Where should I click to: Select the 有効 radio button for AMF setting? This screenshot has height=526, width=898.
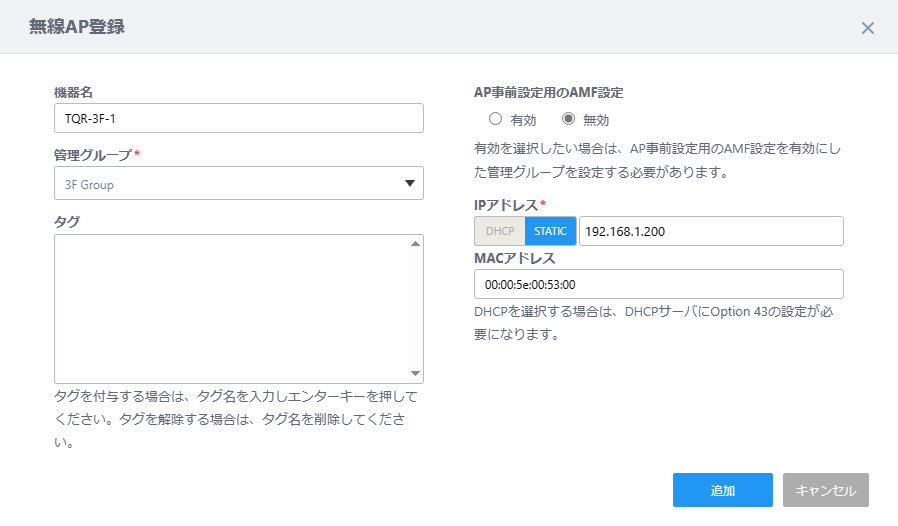coord(495,119)
